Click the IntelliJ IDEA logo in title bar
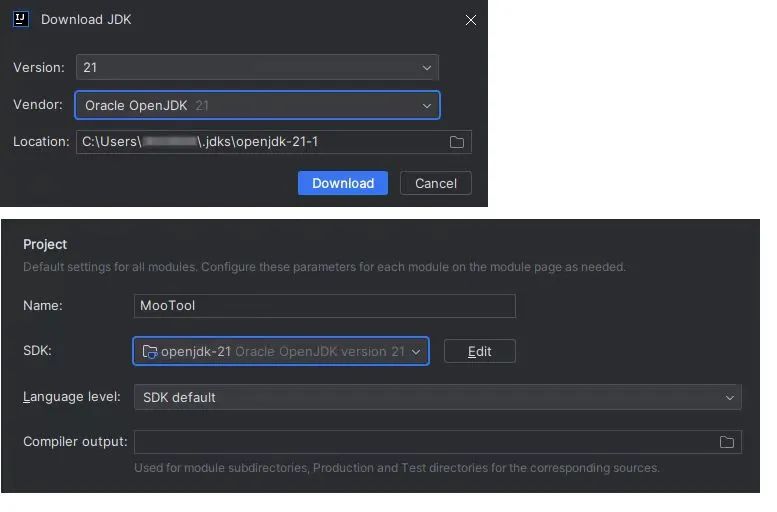The height and width of the screenshot is (512, 777). tap(21, 19)
